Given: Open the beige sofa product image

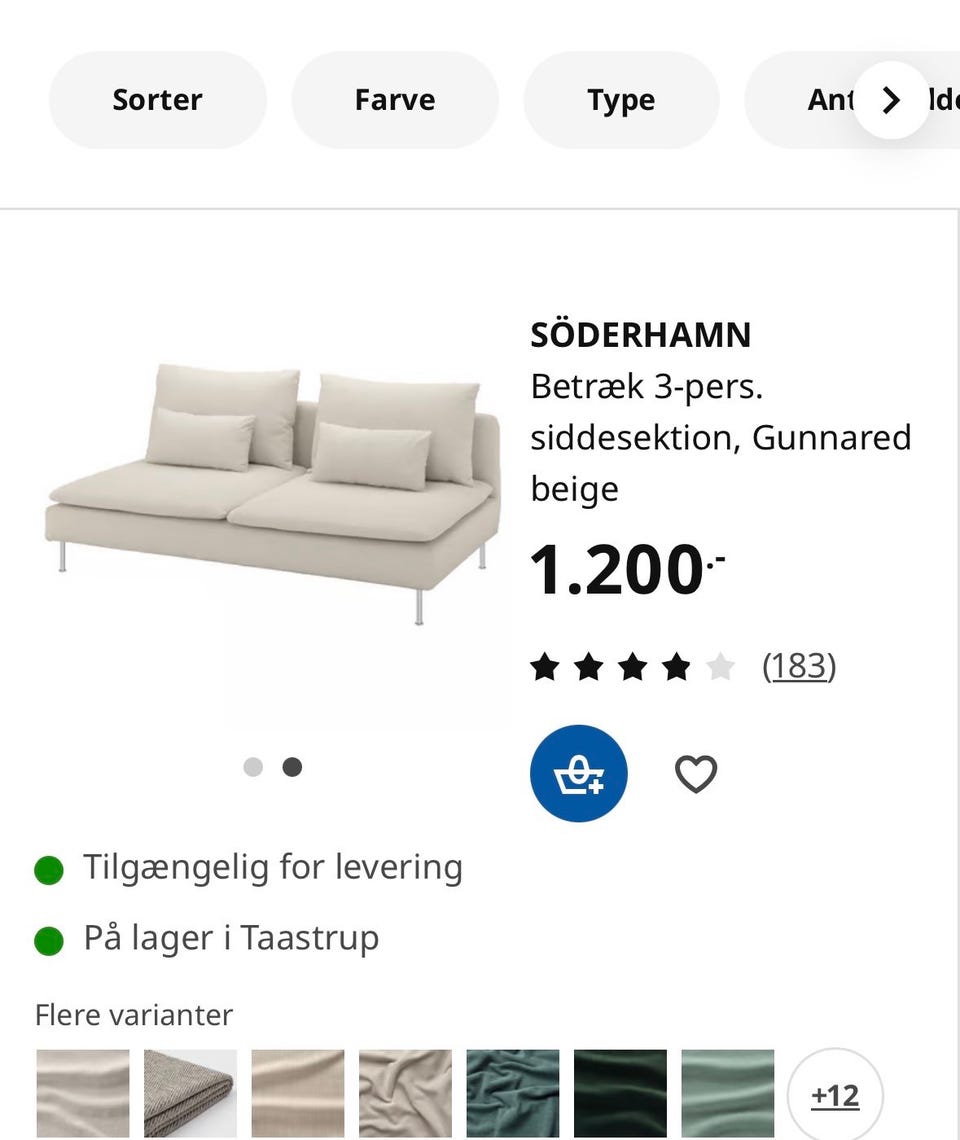Looking at the screenshot, I should (272, 490).
